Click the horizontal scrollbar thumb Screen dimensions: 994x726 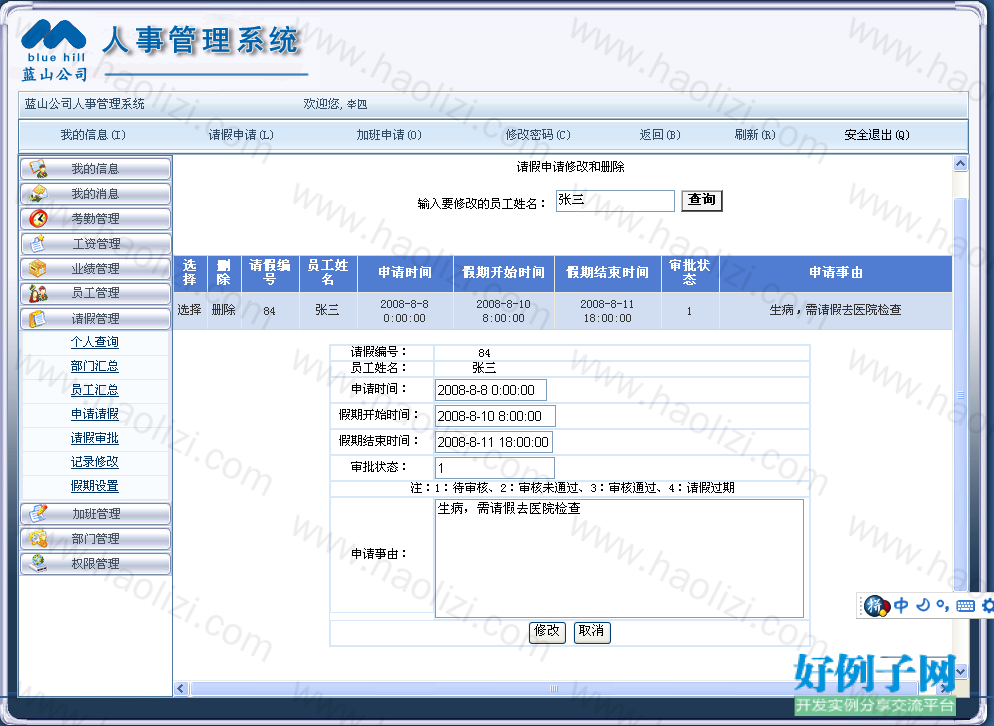[x=554, y=689]
